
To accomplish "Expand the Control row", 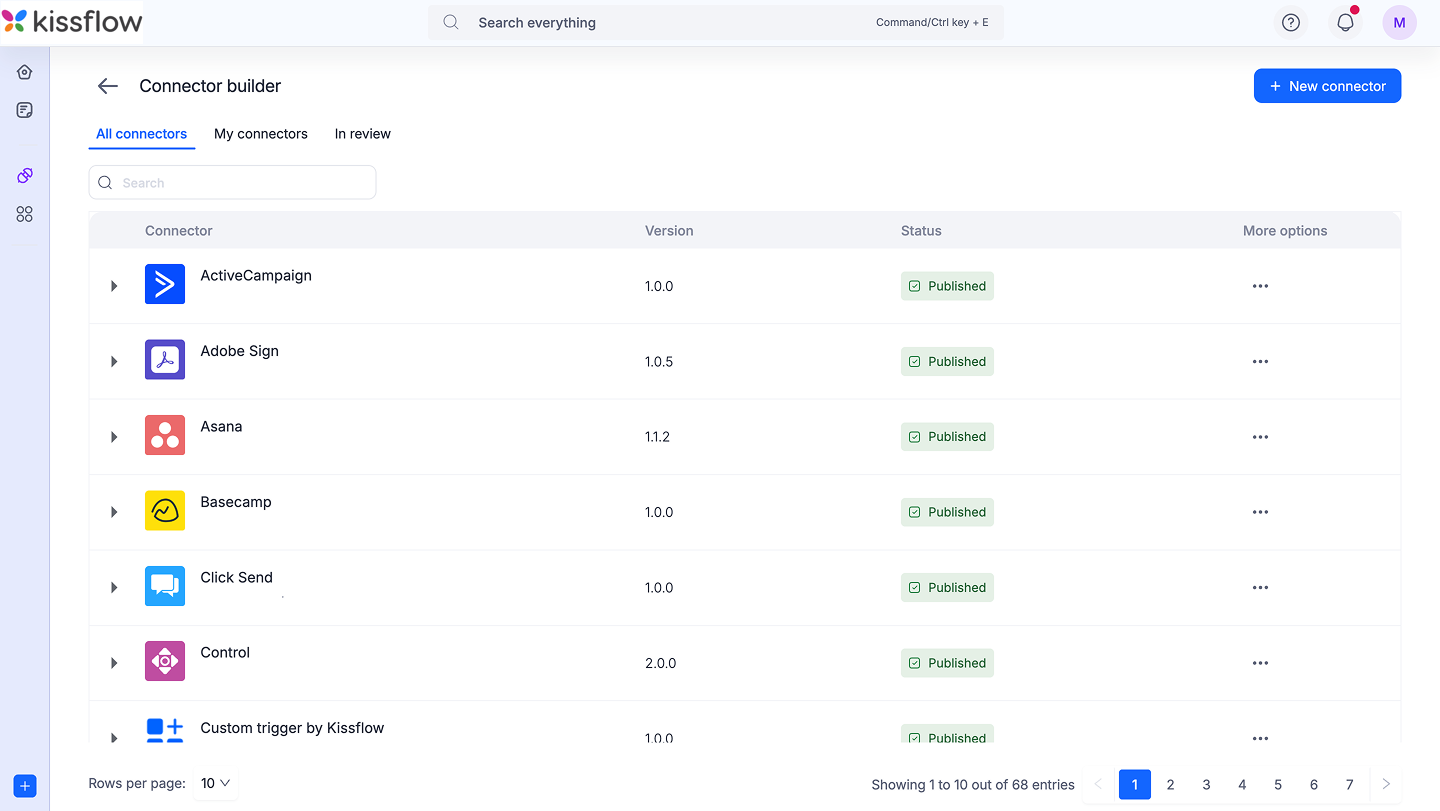I will click(114, 663).
